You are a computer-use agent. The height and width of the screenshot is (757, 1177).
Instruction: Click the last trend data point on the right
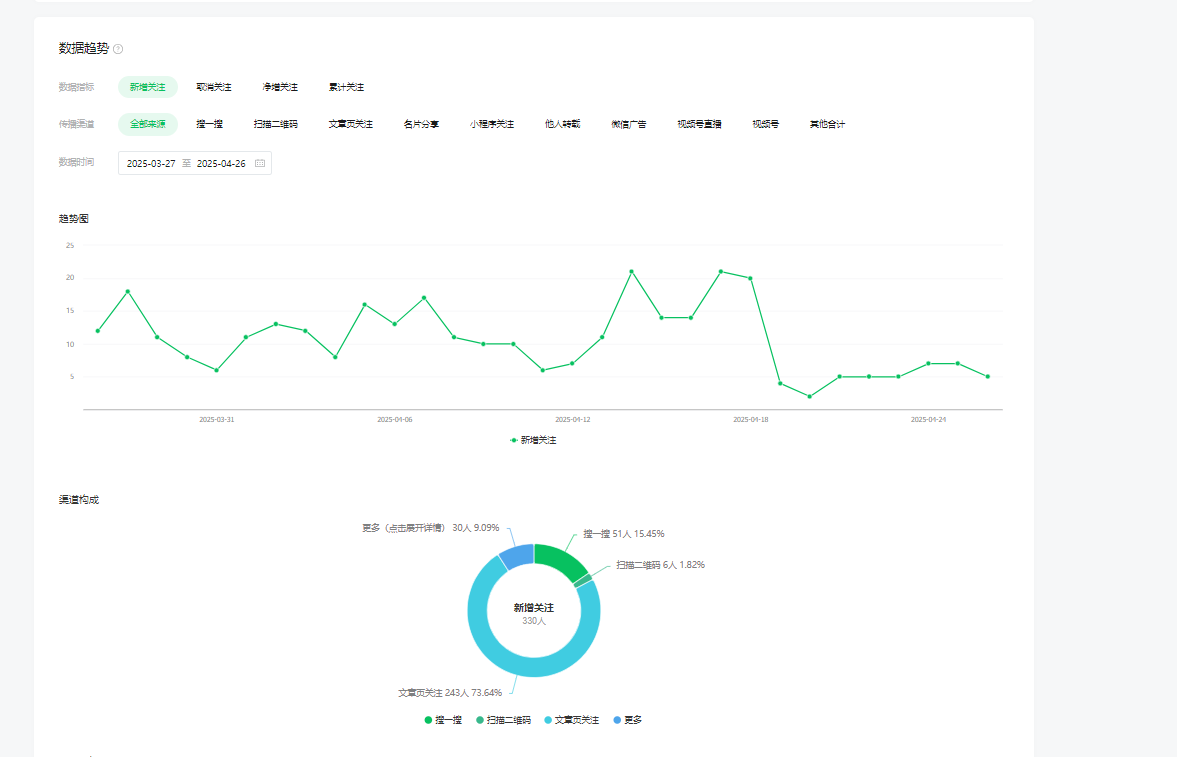[x=988, y=377]
